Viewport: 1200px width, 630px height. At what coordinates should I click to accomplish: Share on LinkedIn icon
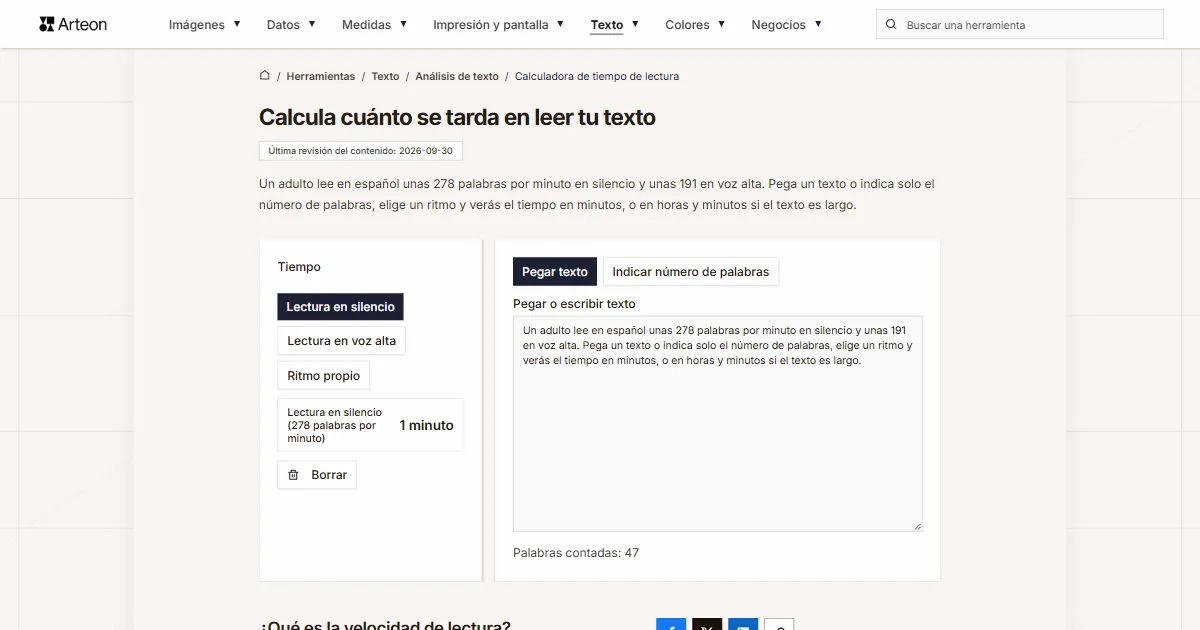click(743, 625)
